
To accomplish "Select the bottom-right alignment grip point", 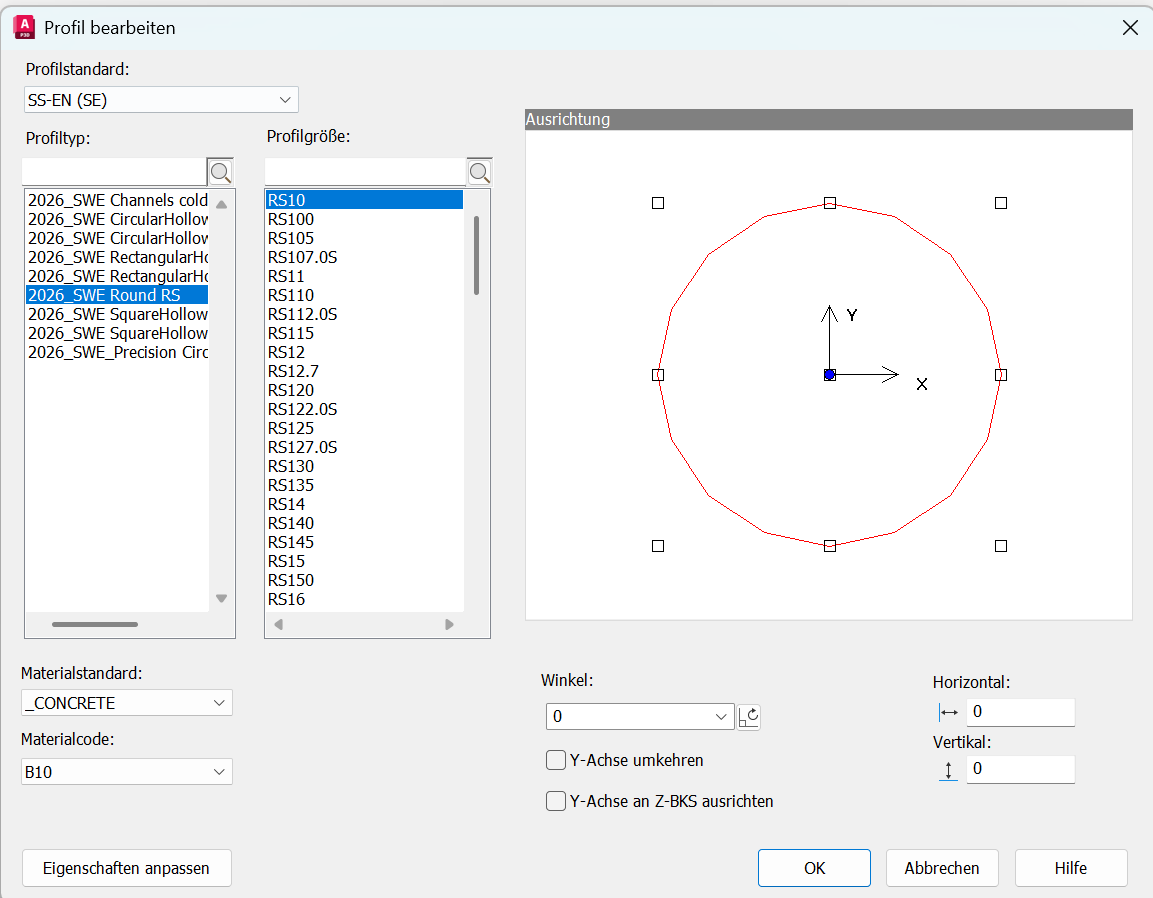I will 1001,546.
